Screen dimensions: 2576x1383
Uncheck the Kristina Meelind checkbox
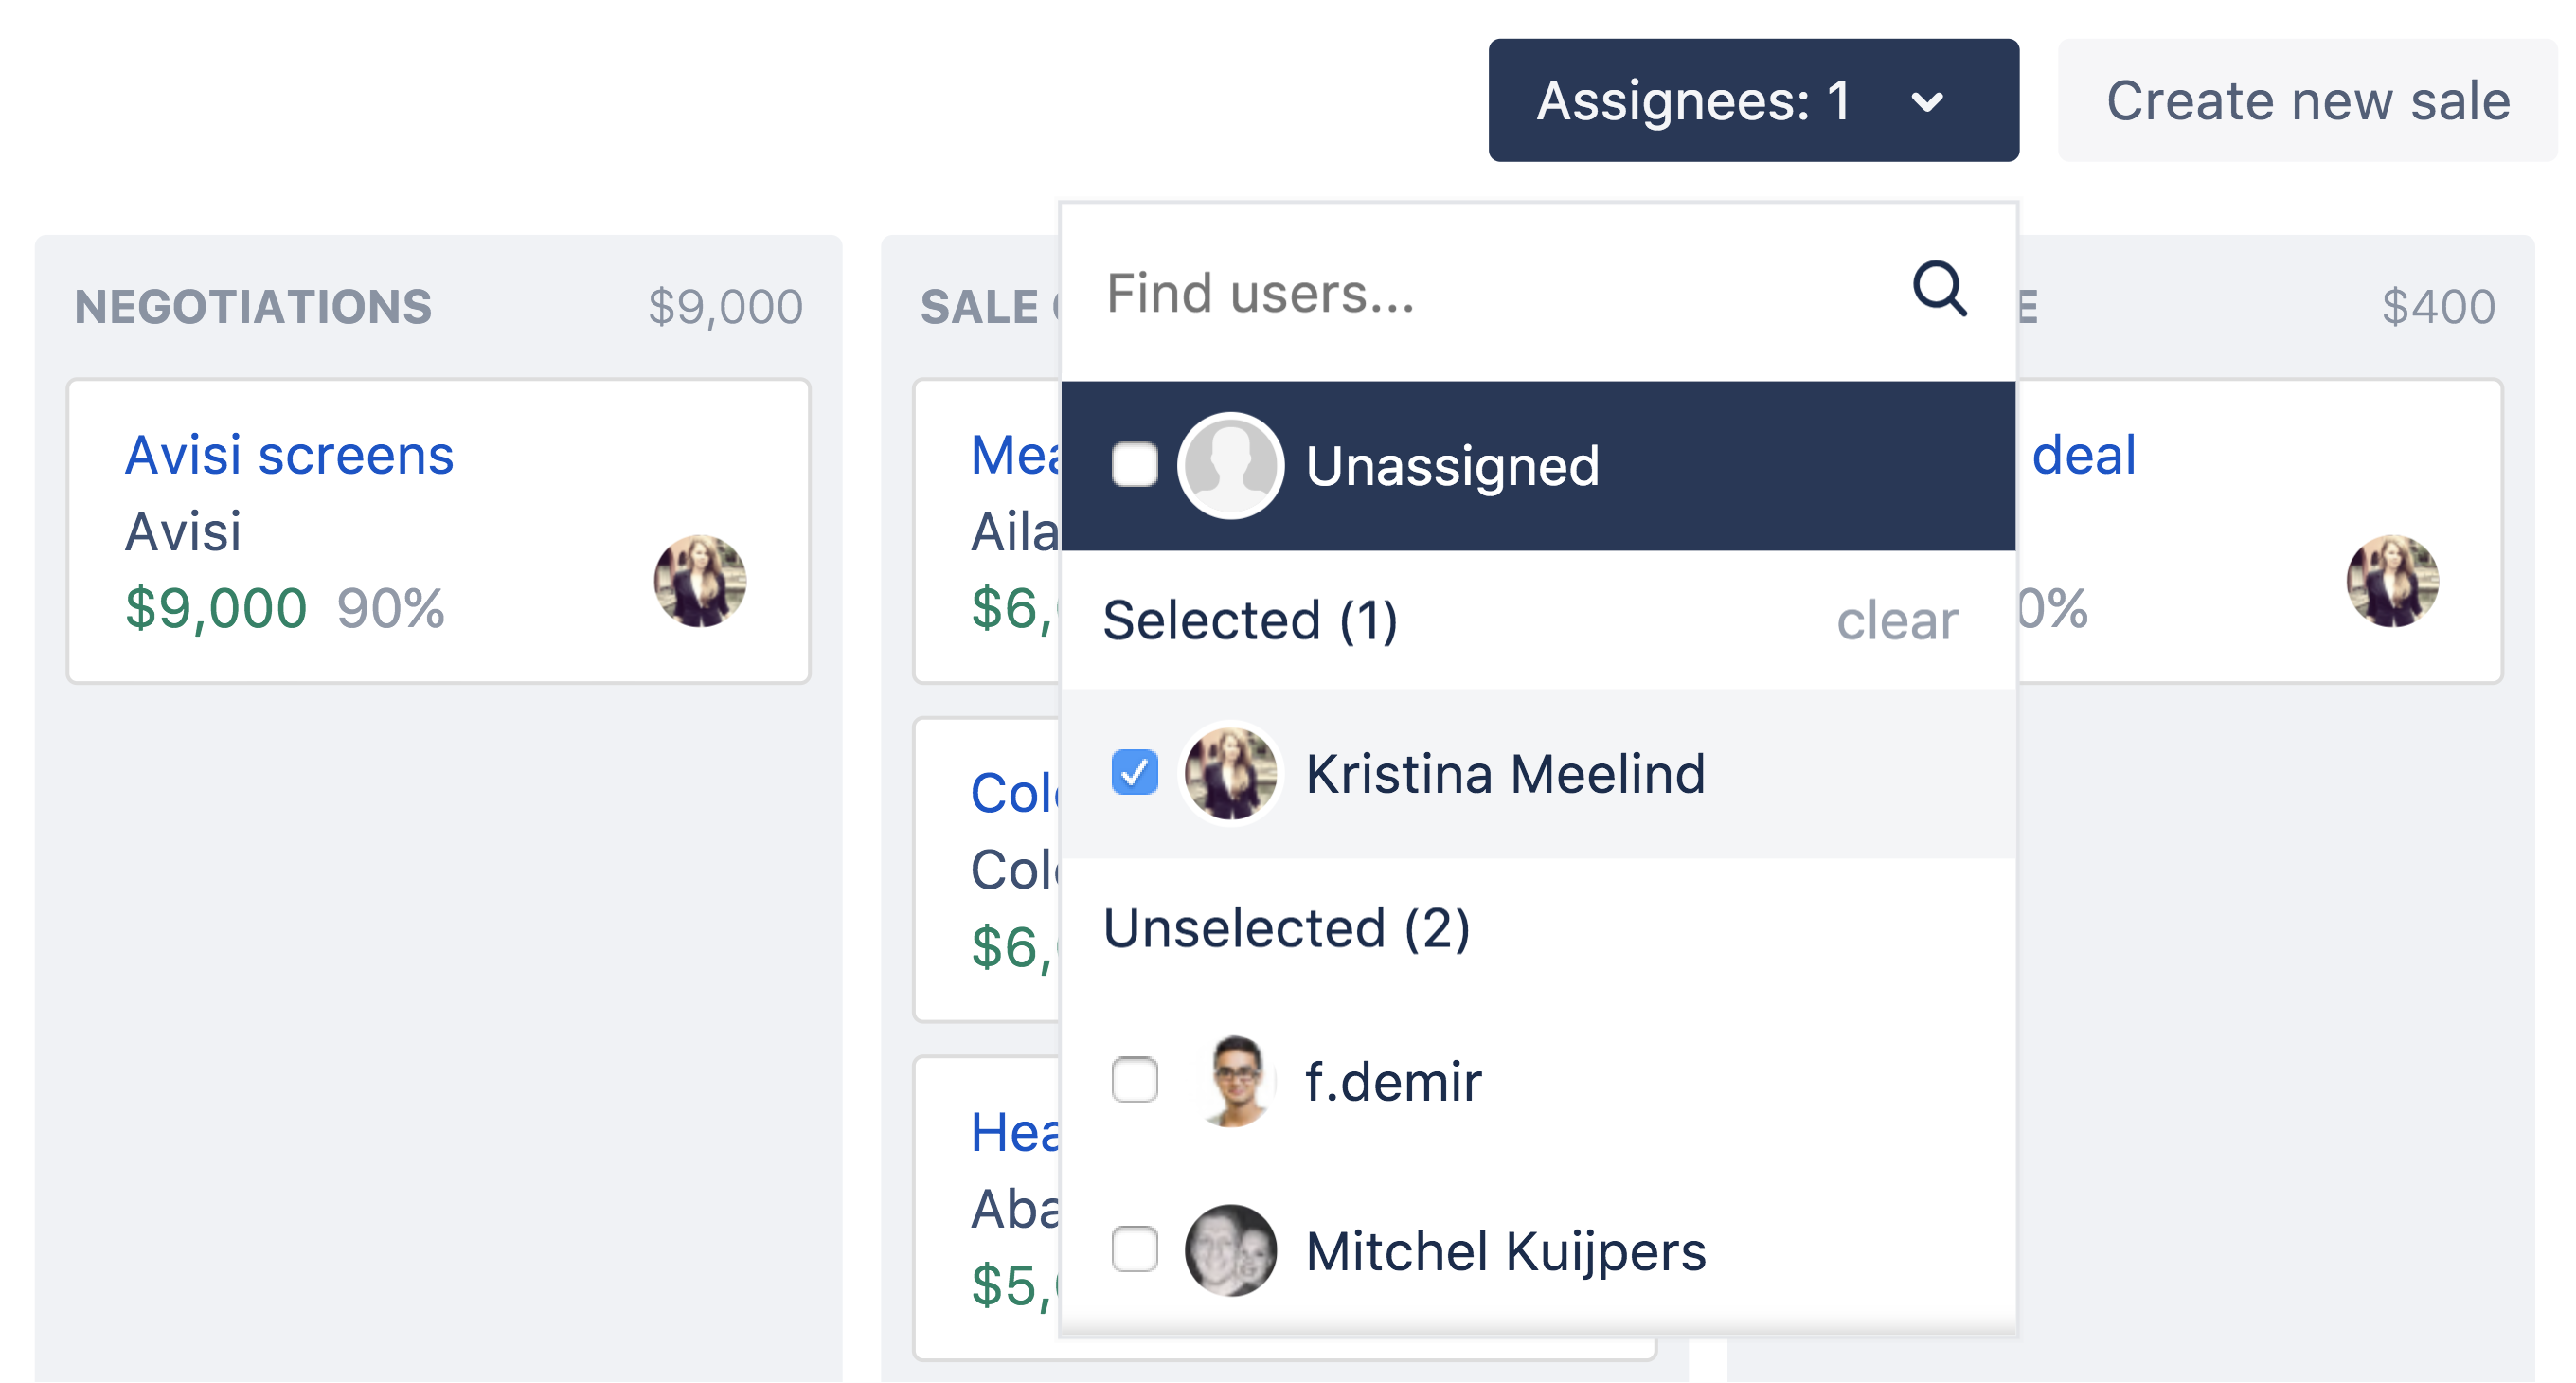(x=1134, y=772)
